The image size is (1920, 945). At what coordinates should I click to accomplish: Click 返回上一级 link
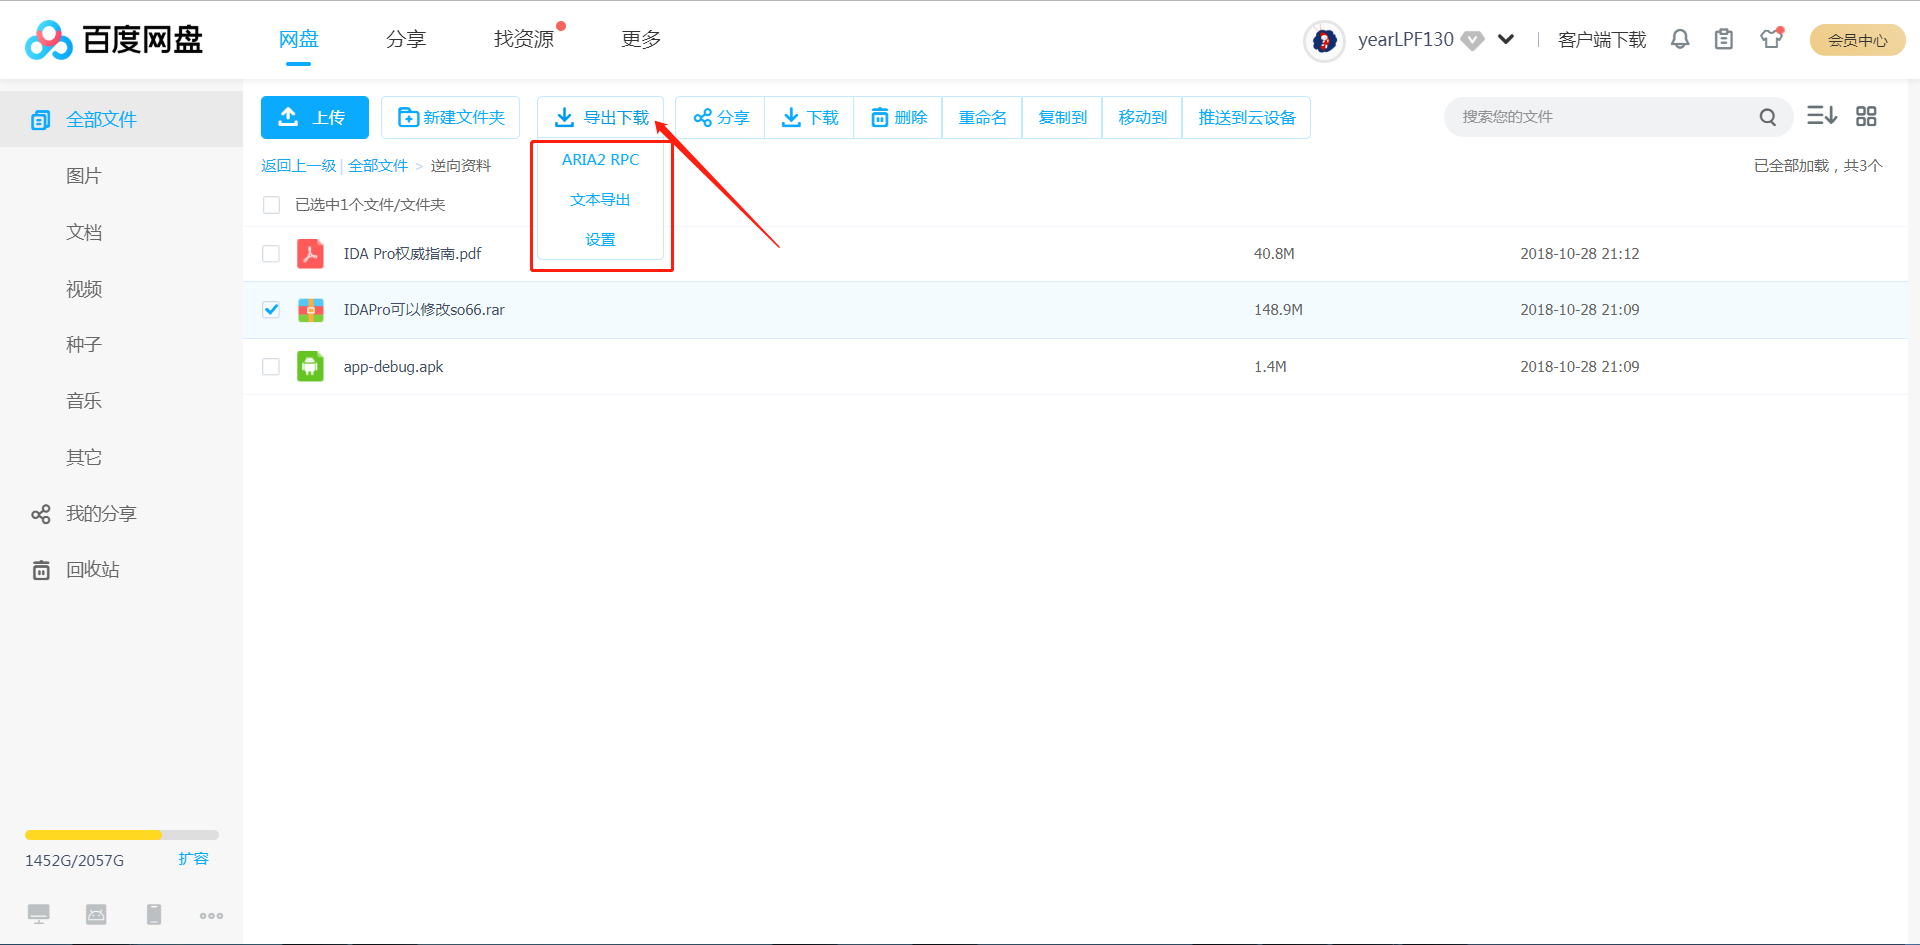(x=299, y=166)
